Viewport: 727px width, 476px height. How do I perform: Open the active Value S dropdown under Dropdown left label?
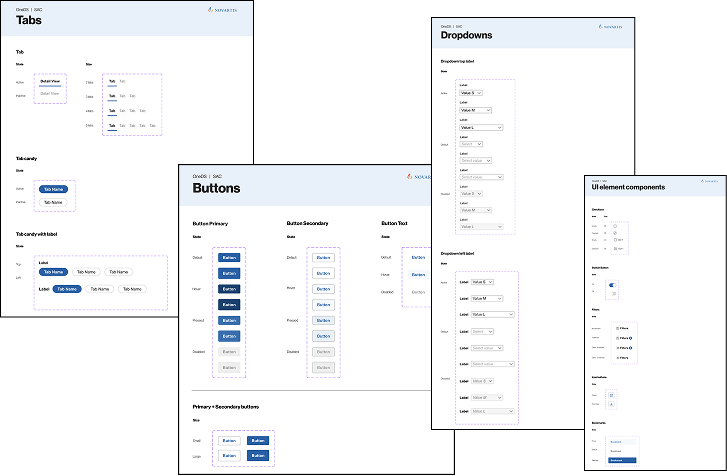point(482,282)
